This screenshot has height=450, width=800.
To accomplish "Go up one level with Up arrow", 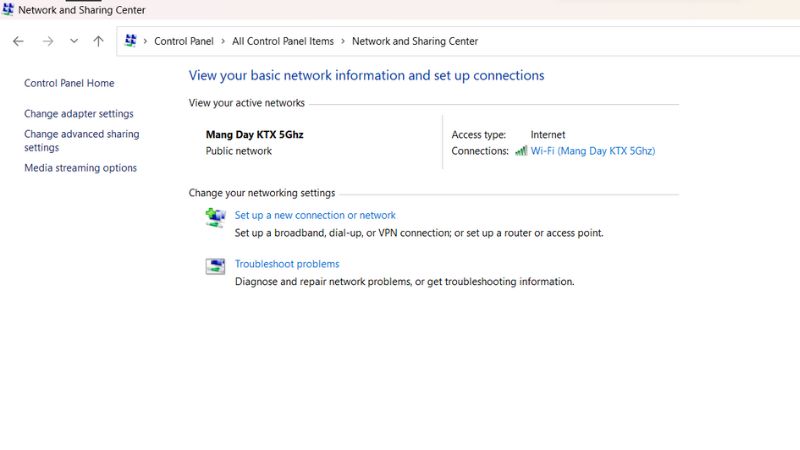I will coord(98,41).
